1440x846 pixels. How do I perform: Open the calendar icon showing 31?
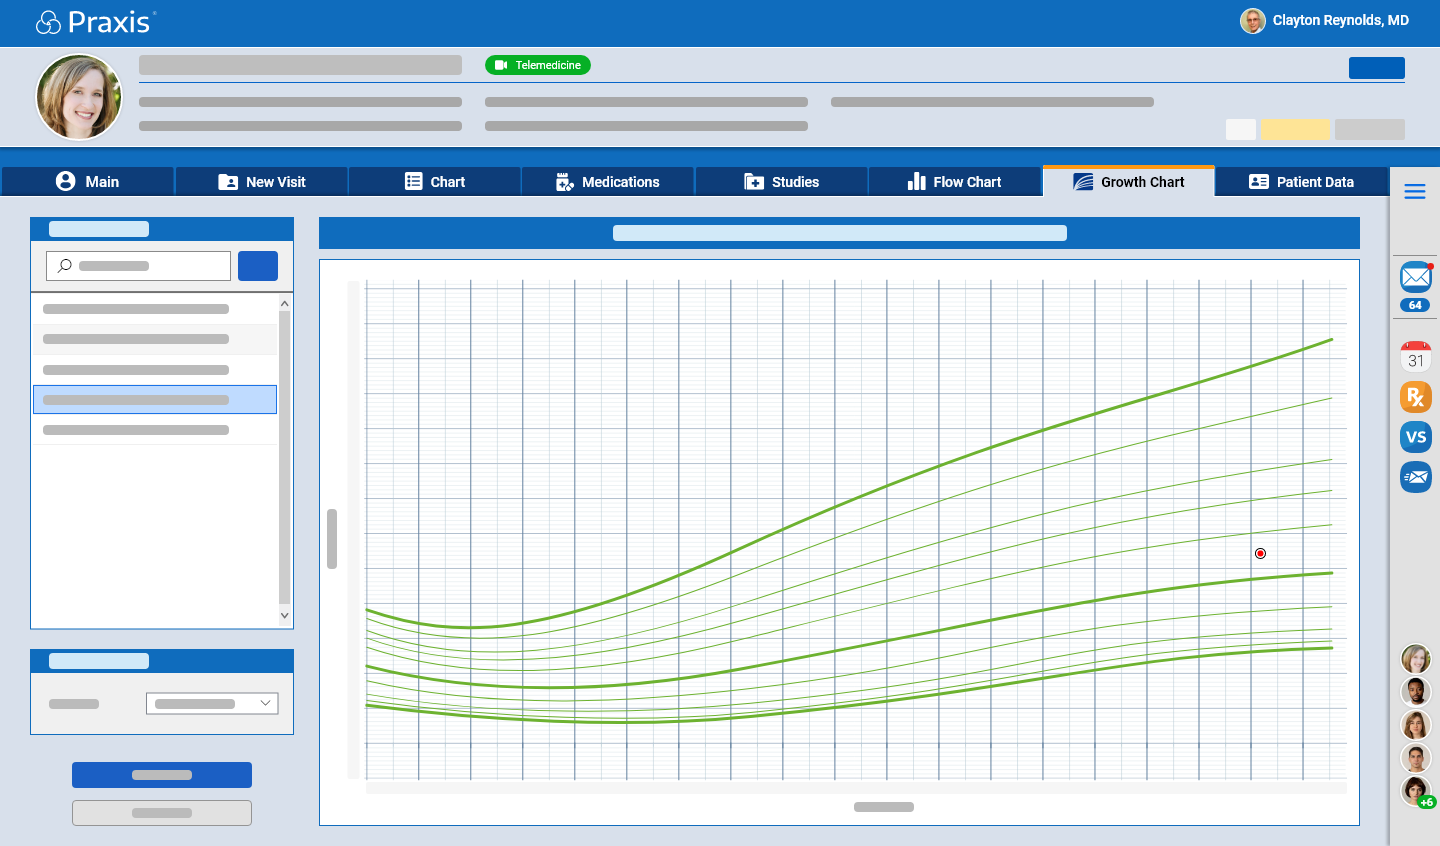pos(1416,357)
